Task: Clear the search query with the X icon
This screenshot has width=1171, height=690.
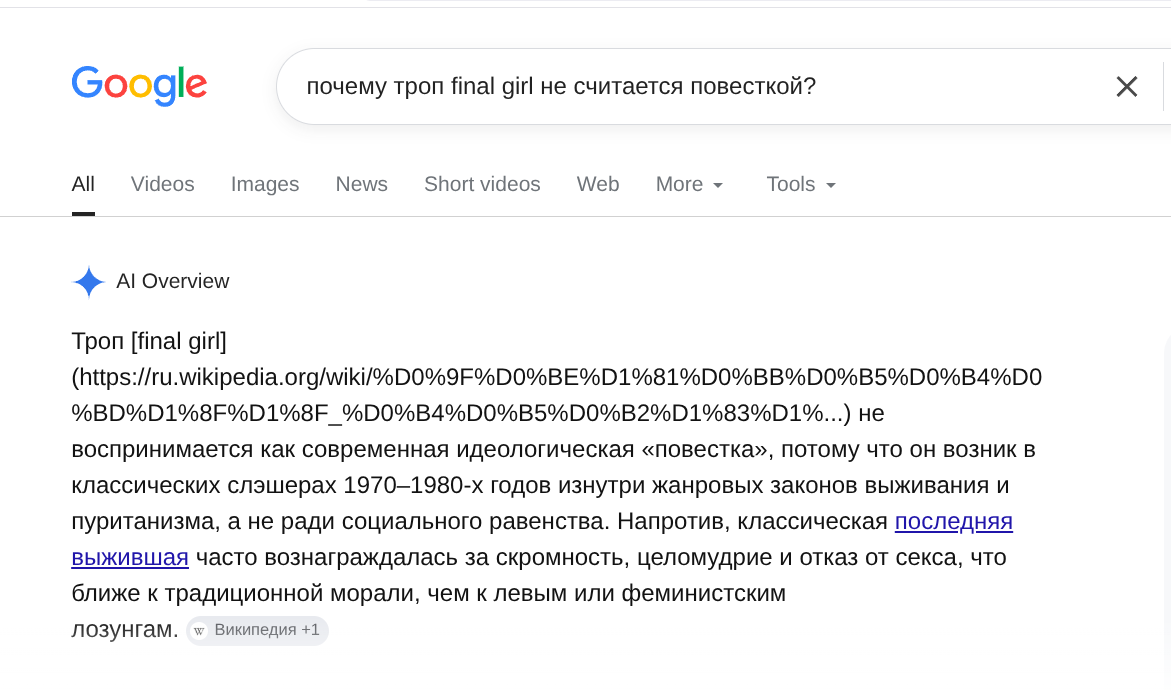Action: (1126, 87)
